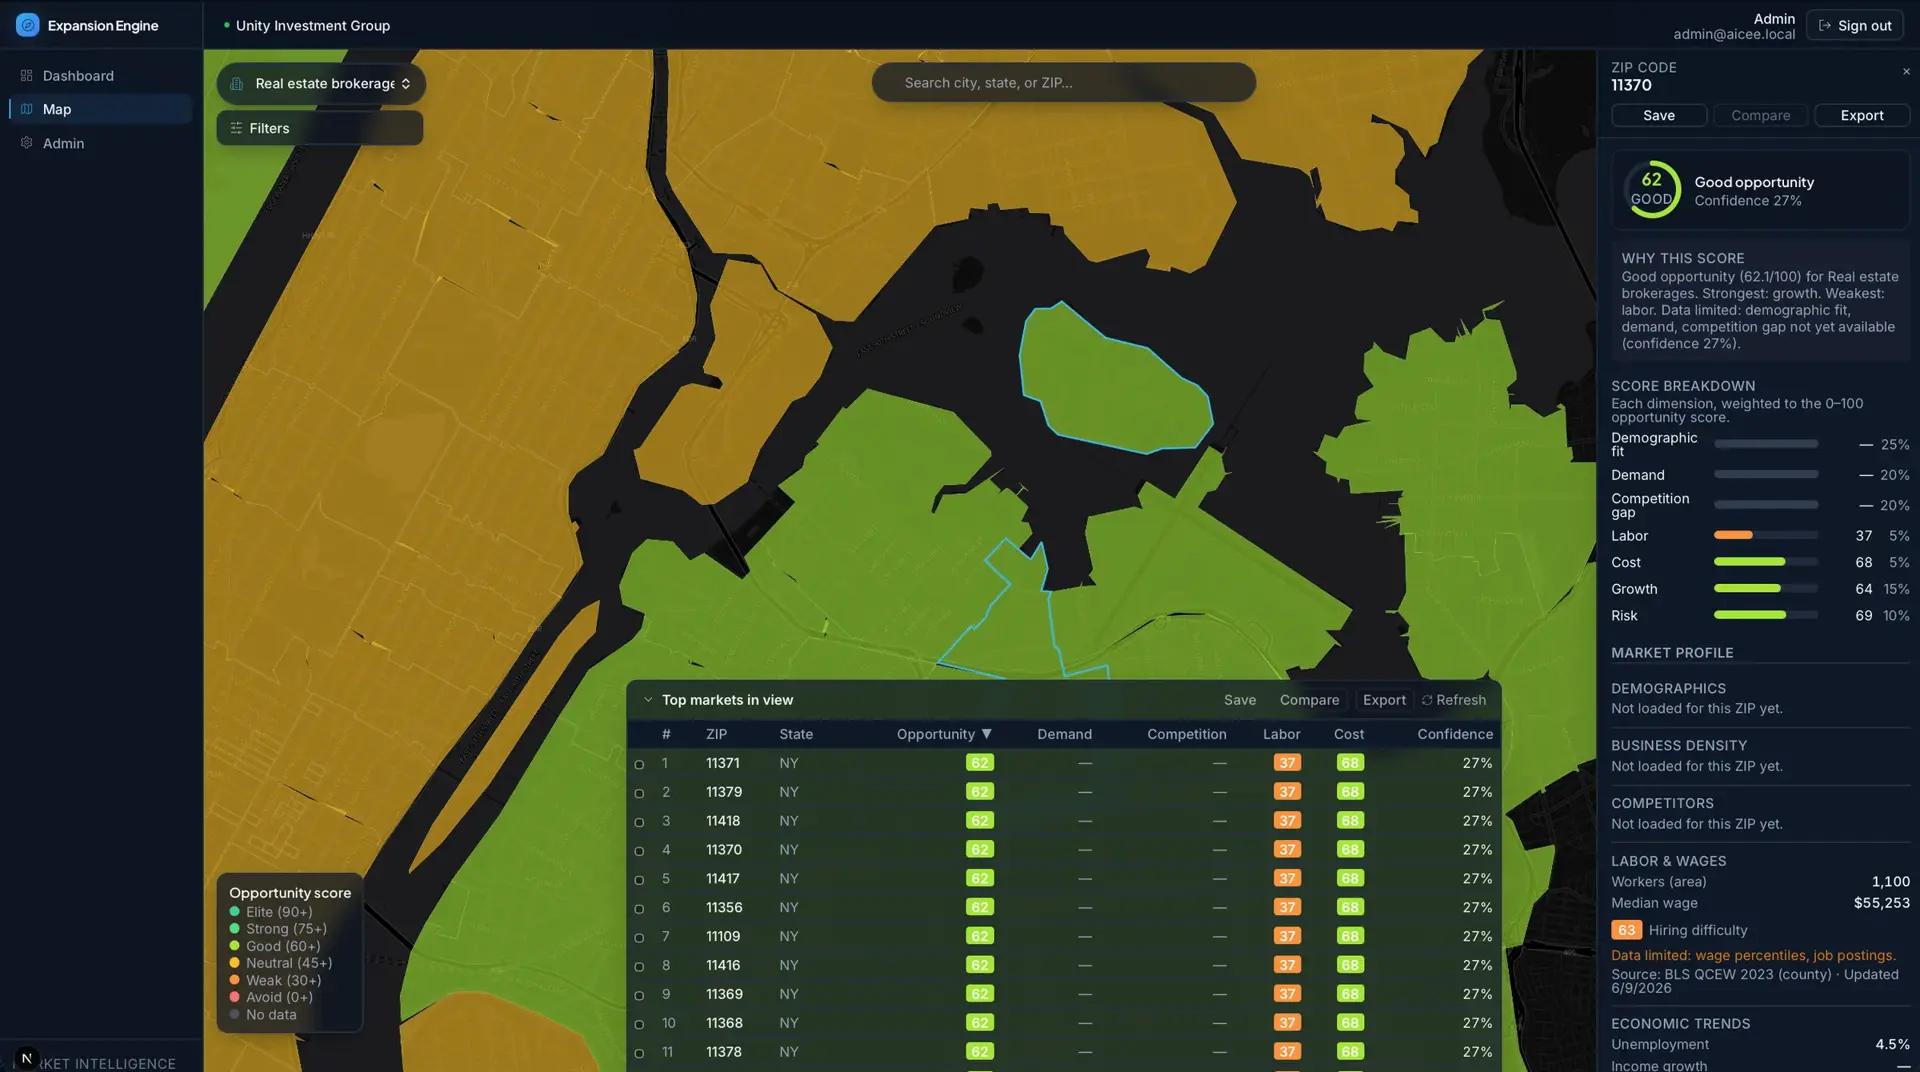Open the Map page in sidebar
The width and height of the screenshot is (1920, 1072).
pyautogui.click(x=100, y=109)
